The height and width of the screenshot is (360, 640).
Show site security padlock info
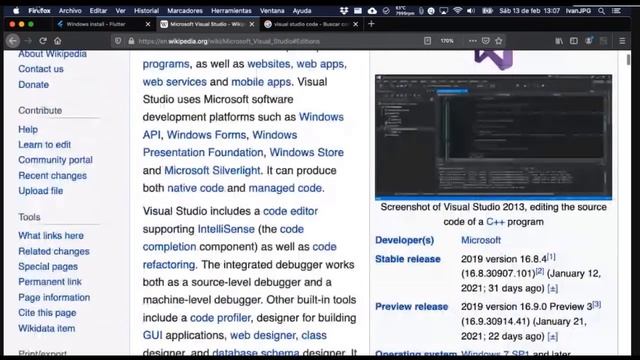[x=131, y=41]
